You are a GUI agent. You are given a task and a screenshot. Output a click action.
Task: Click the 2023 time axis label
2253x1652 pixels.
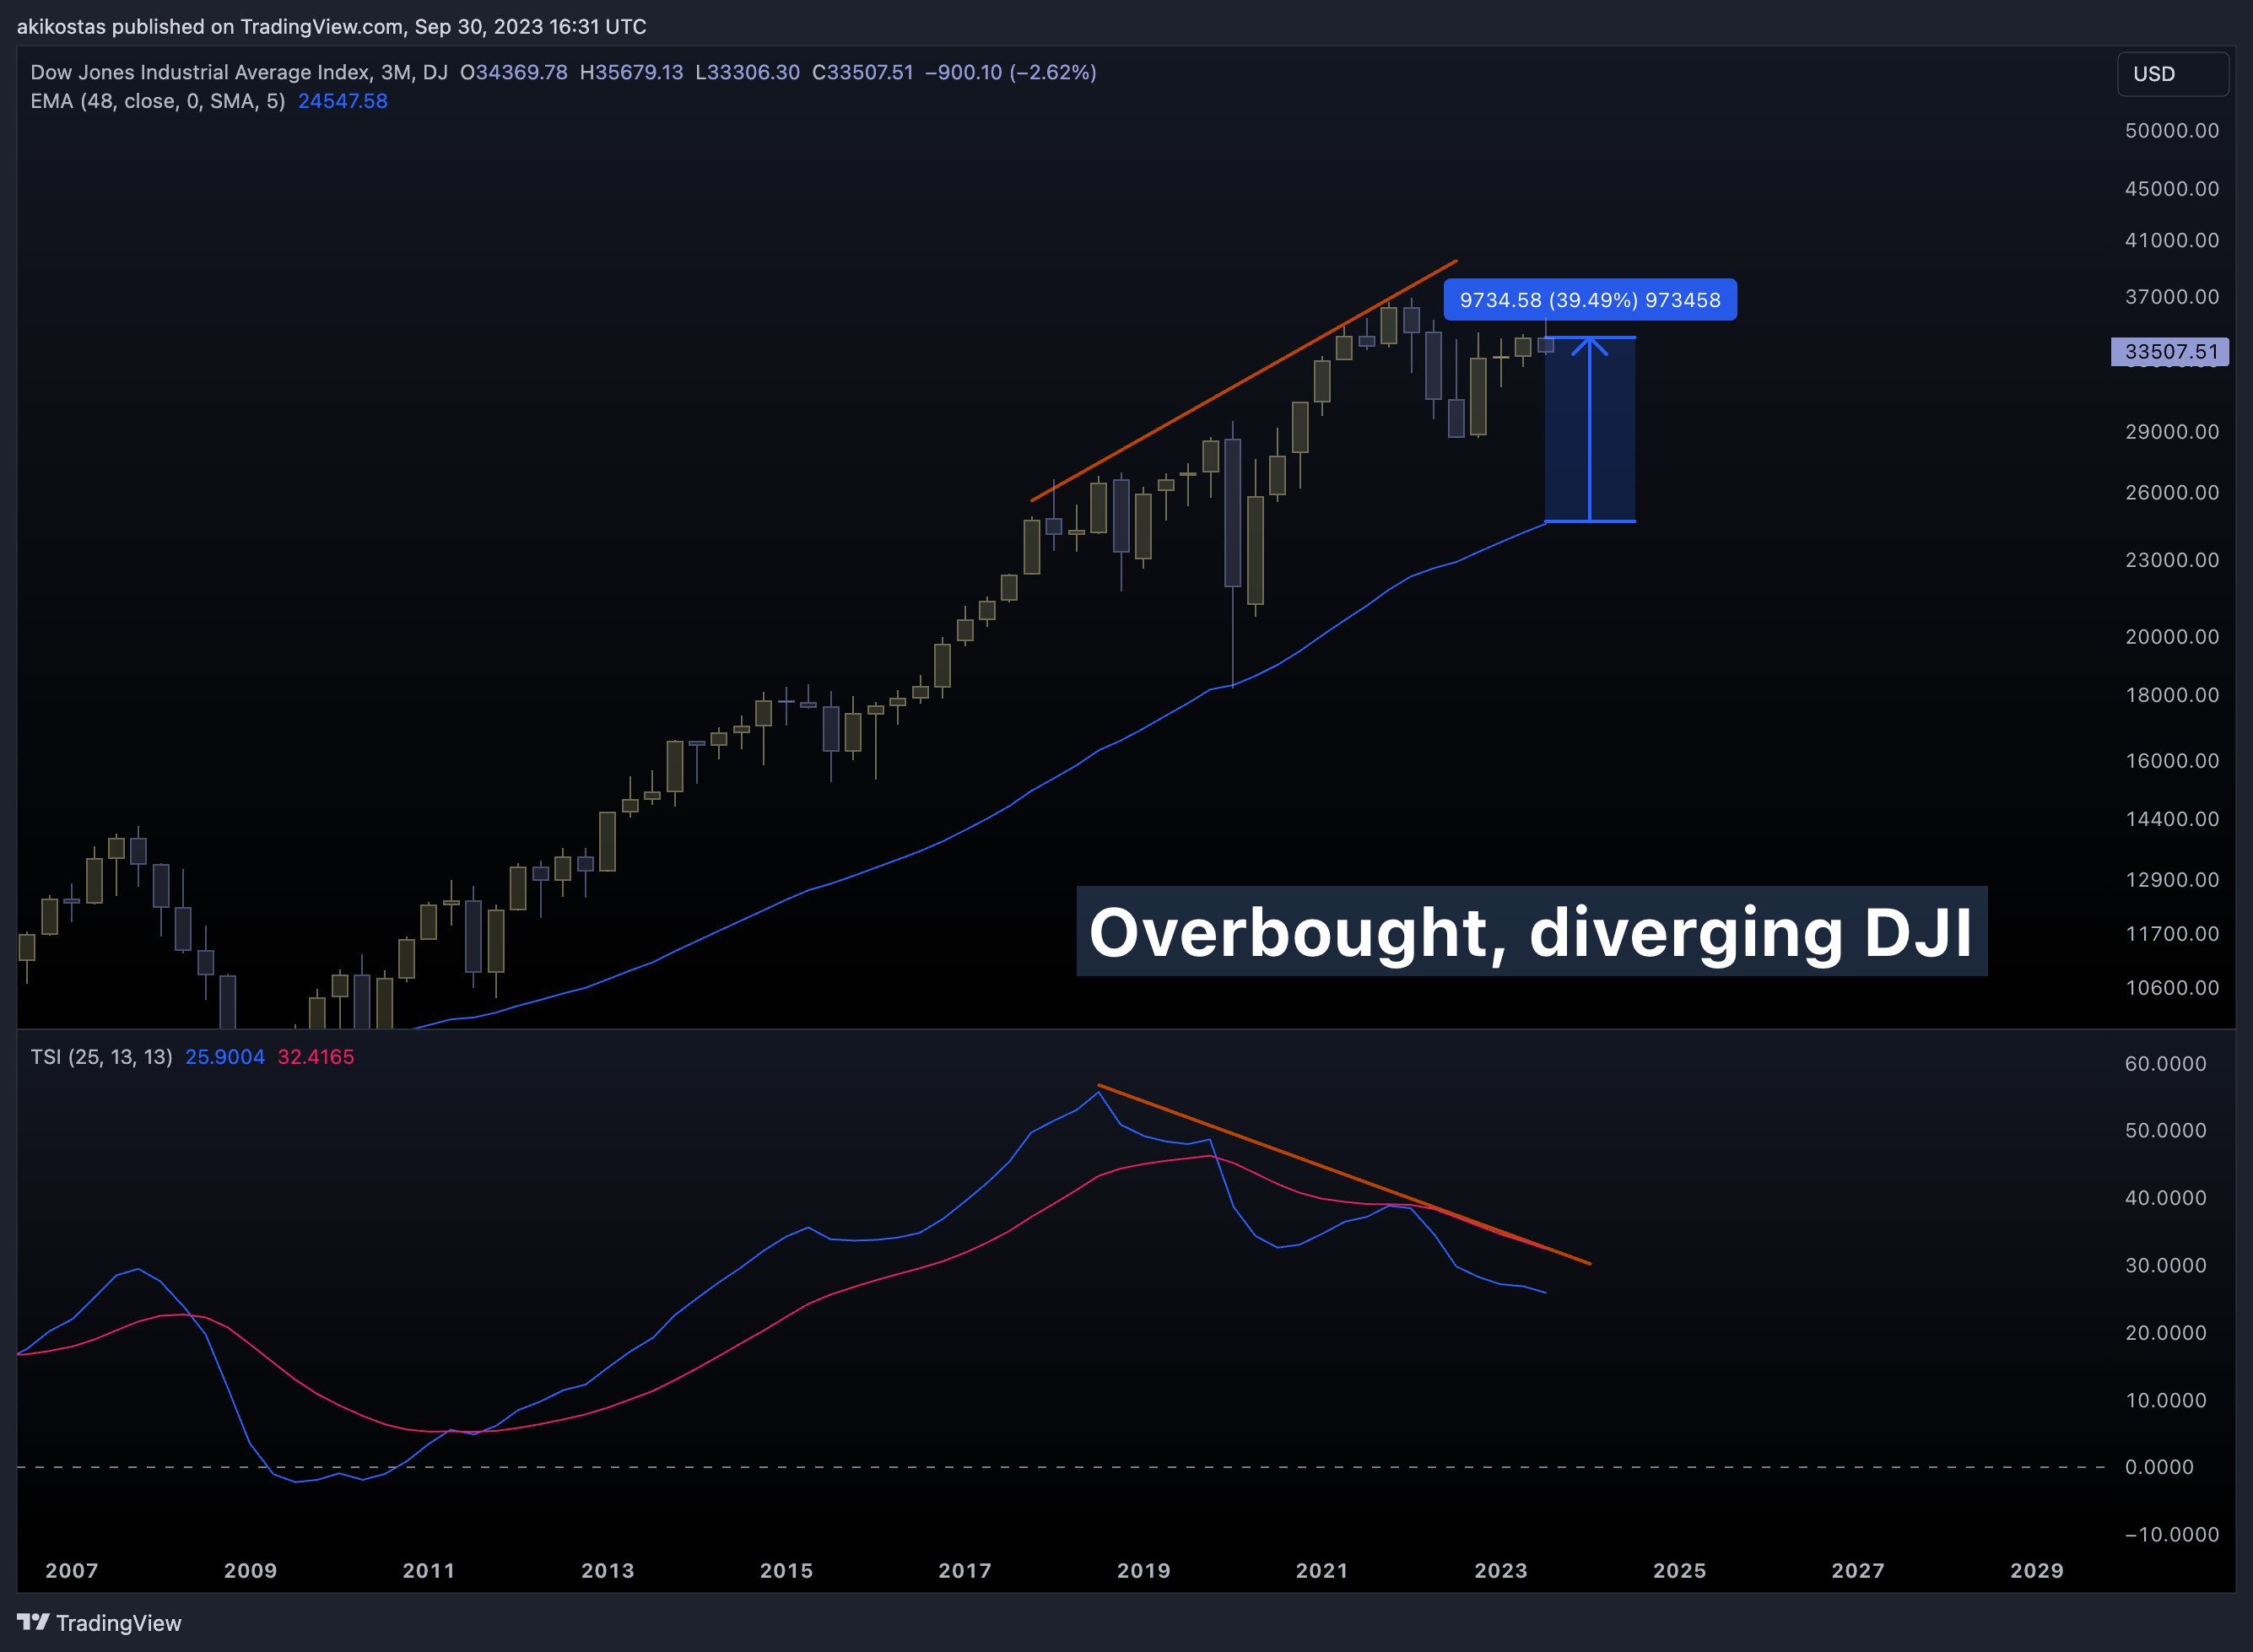(x=1501, y=1571)
